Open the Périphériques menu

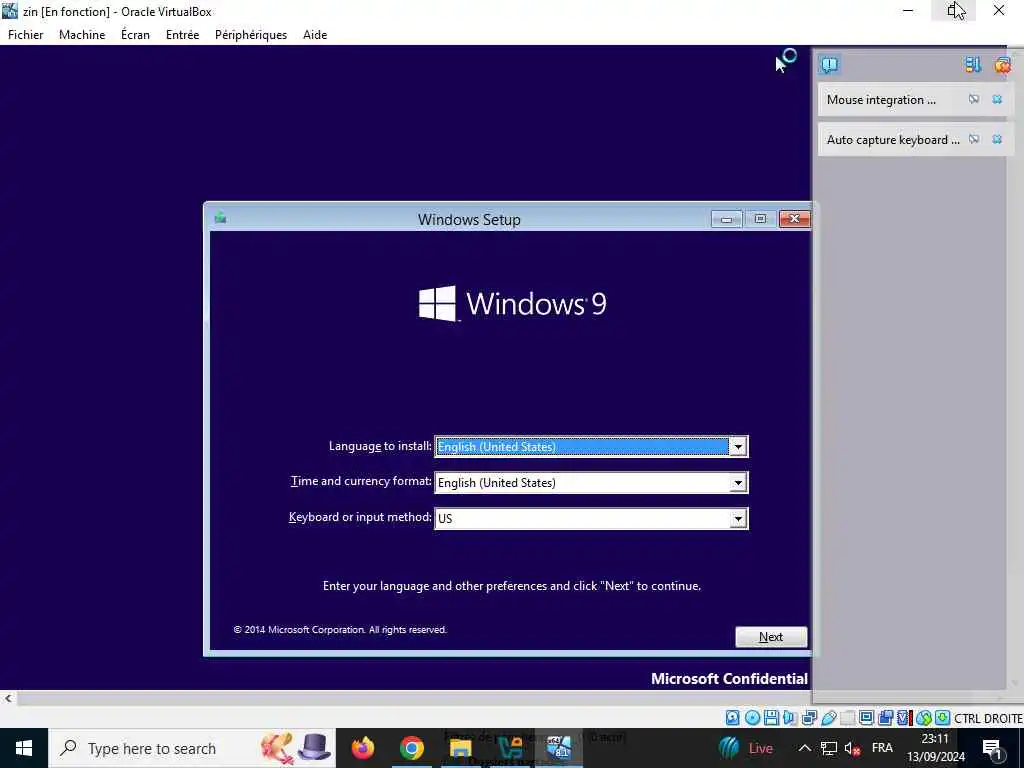click(x=251, y=35)
